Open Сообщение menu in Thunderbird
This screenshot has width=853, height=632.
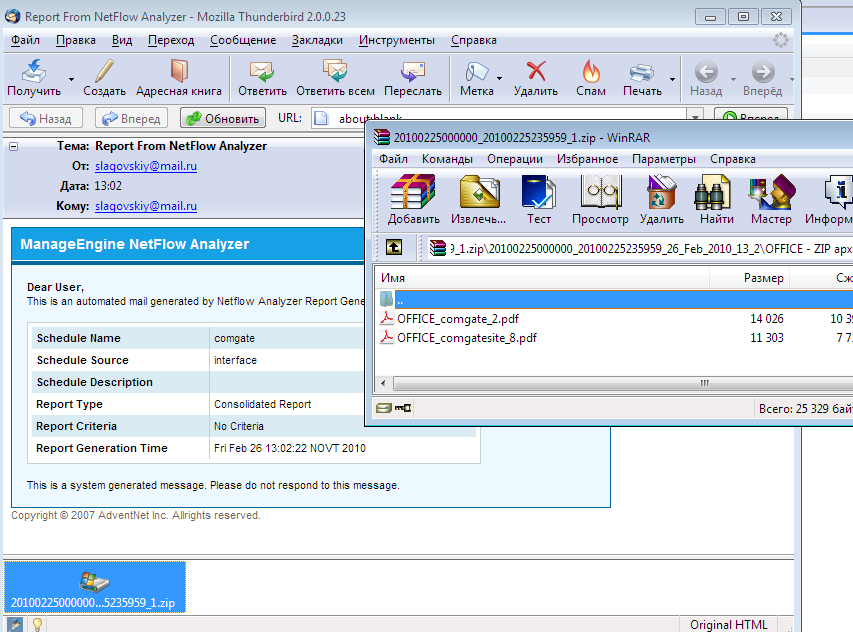pos(243,40)
